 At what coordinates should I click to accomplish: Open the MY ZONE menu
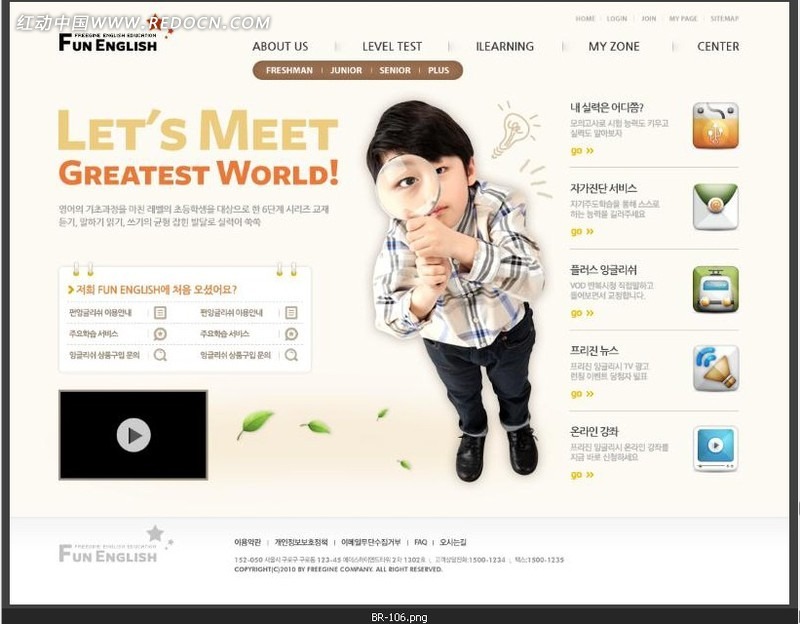612,46
